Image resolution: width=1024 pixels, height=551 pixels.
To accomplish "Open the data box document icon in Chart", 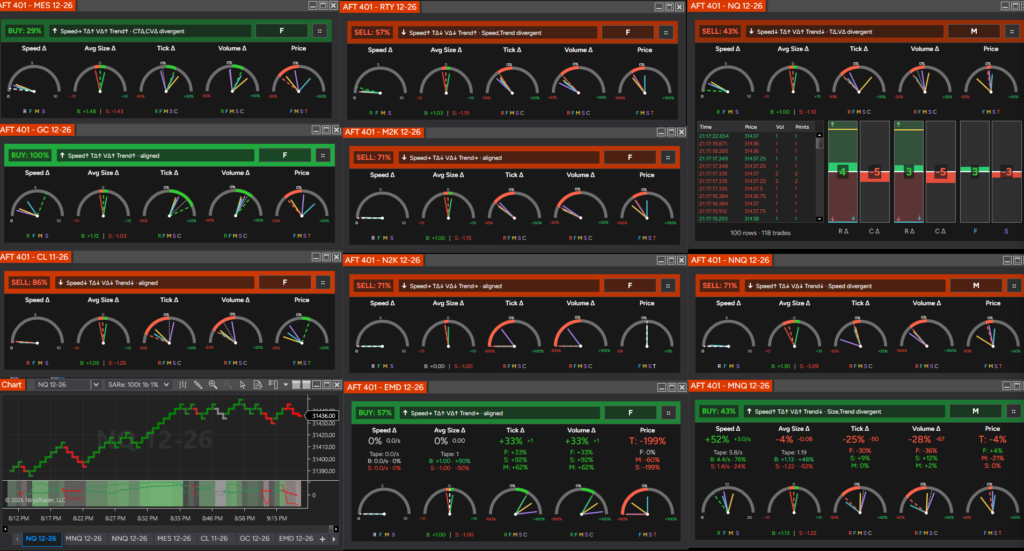I will click(x=257, y=385).
